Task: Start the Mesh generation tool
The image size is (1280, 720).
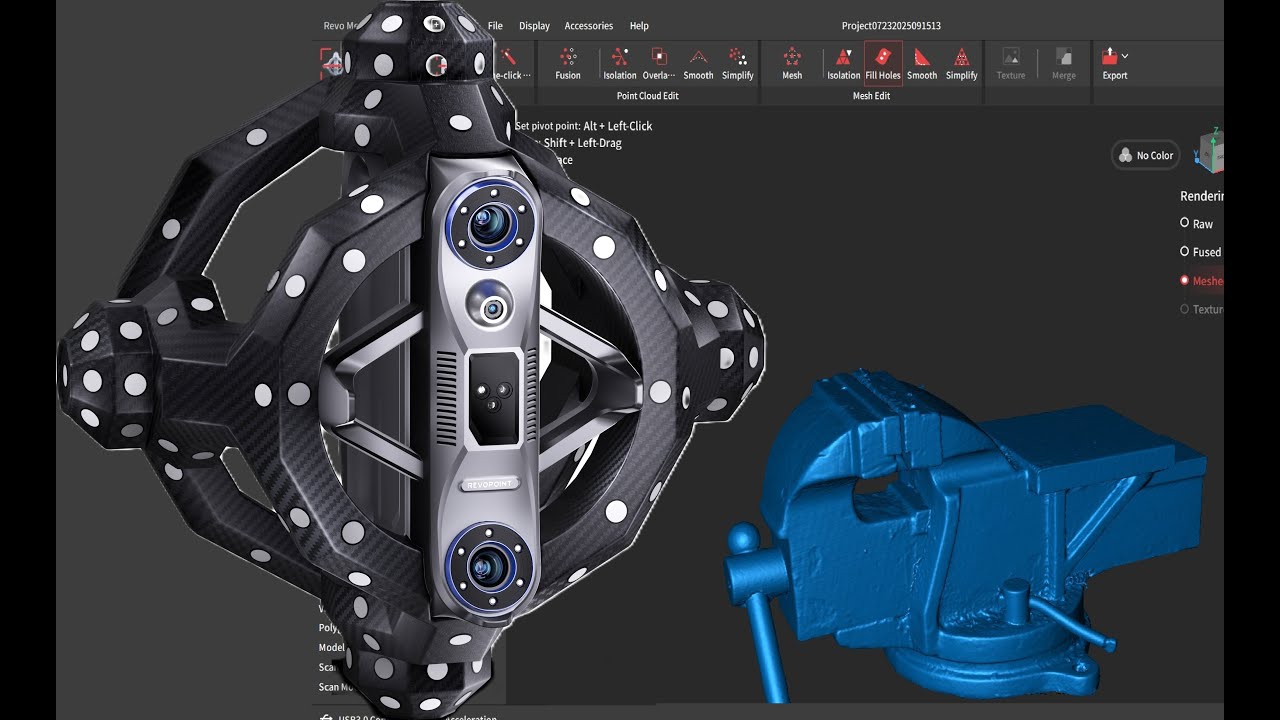Action: coord(792,64)
